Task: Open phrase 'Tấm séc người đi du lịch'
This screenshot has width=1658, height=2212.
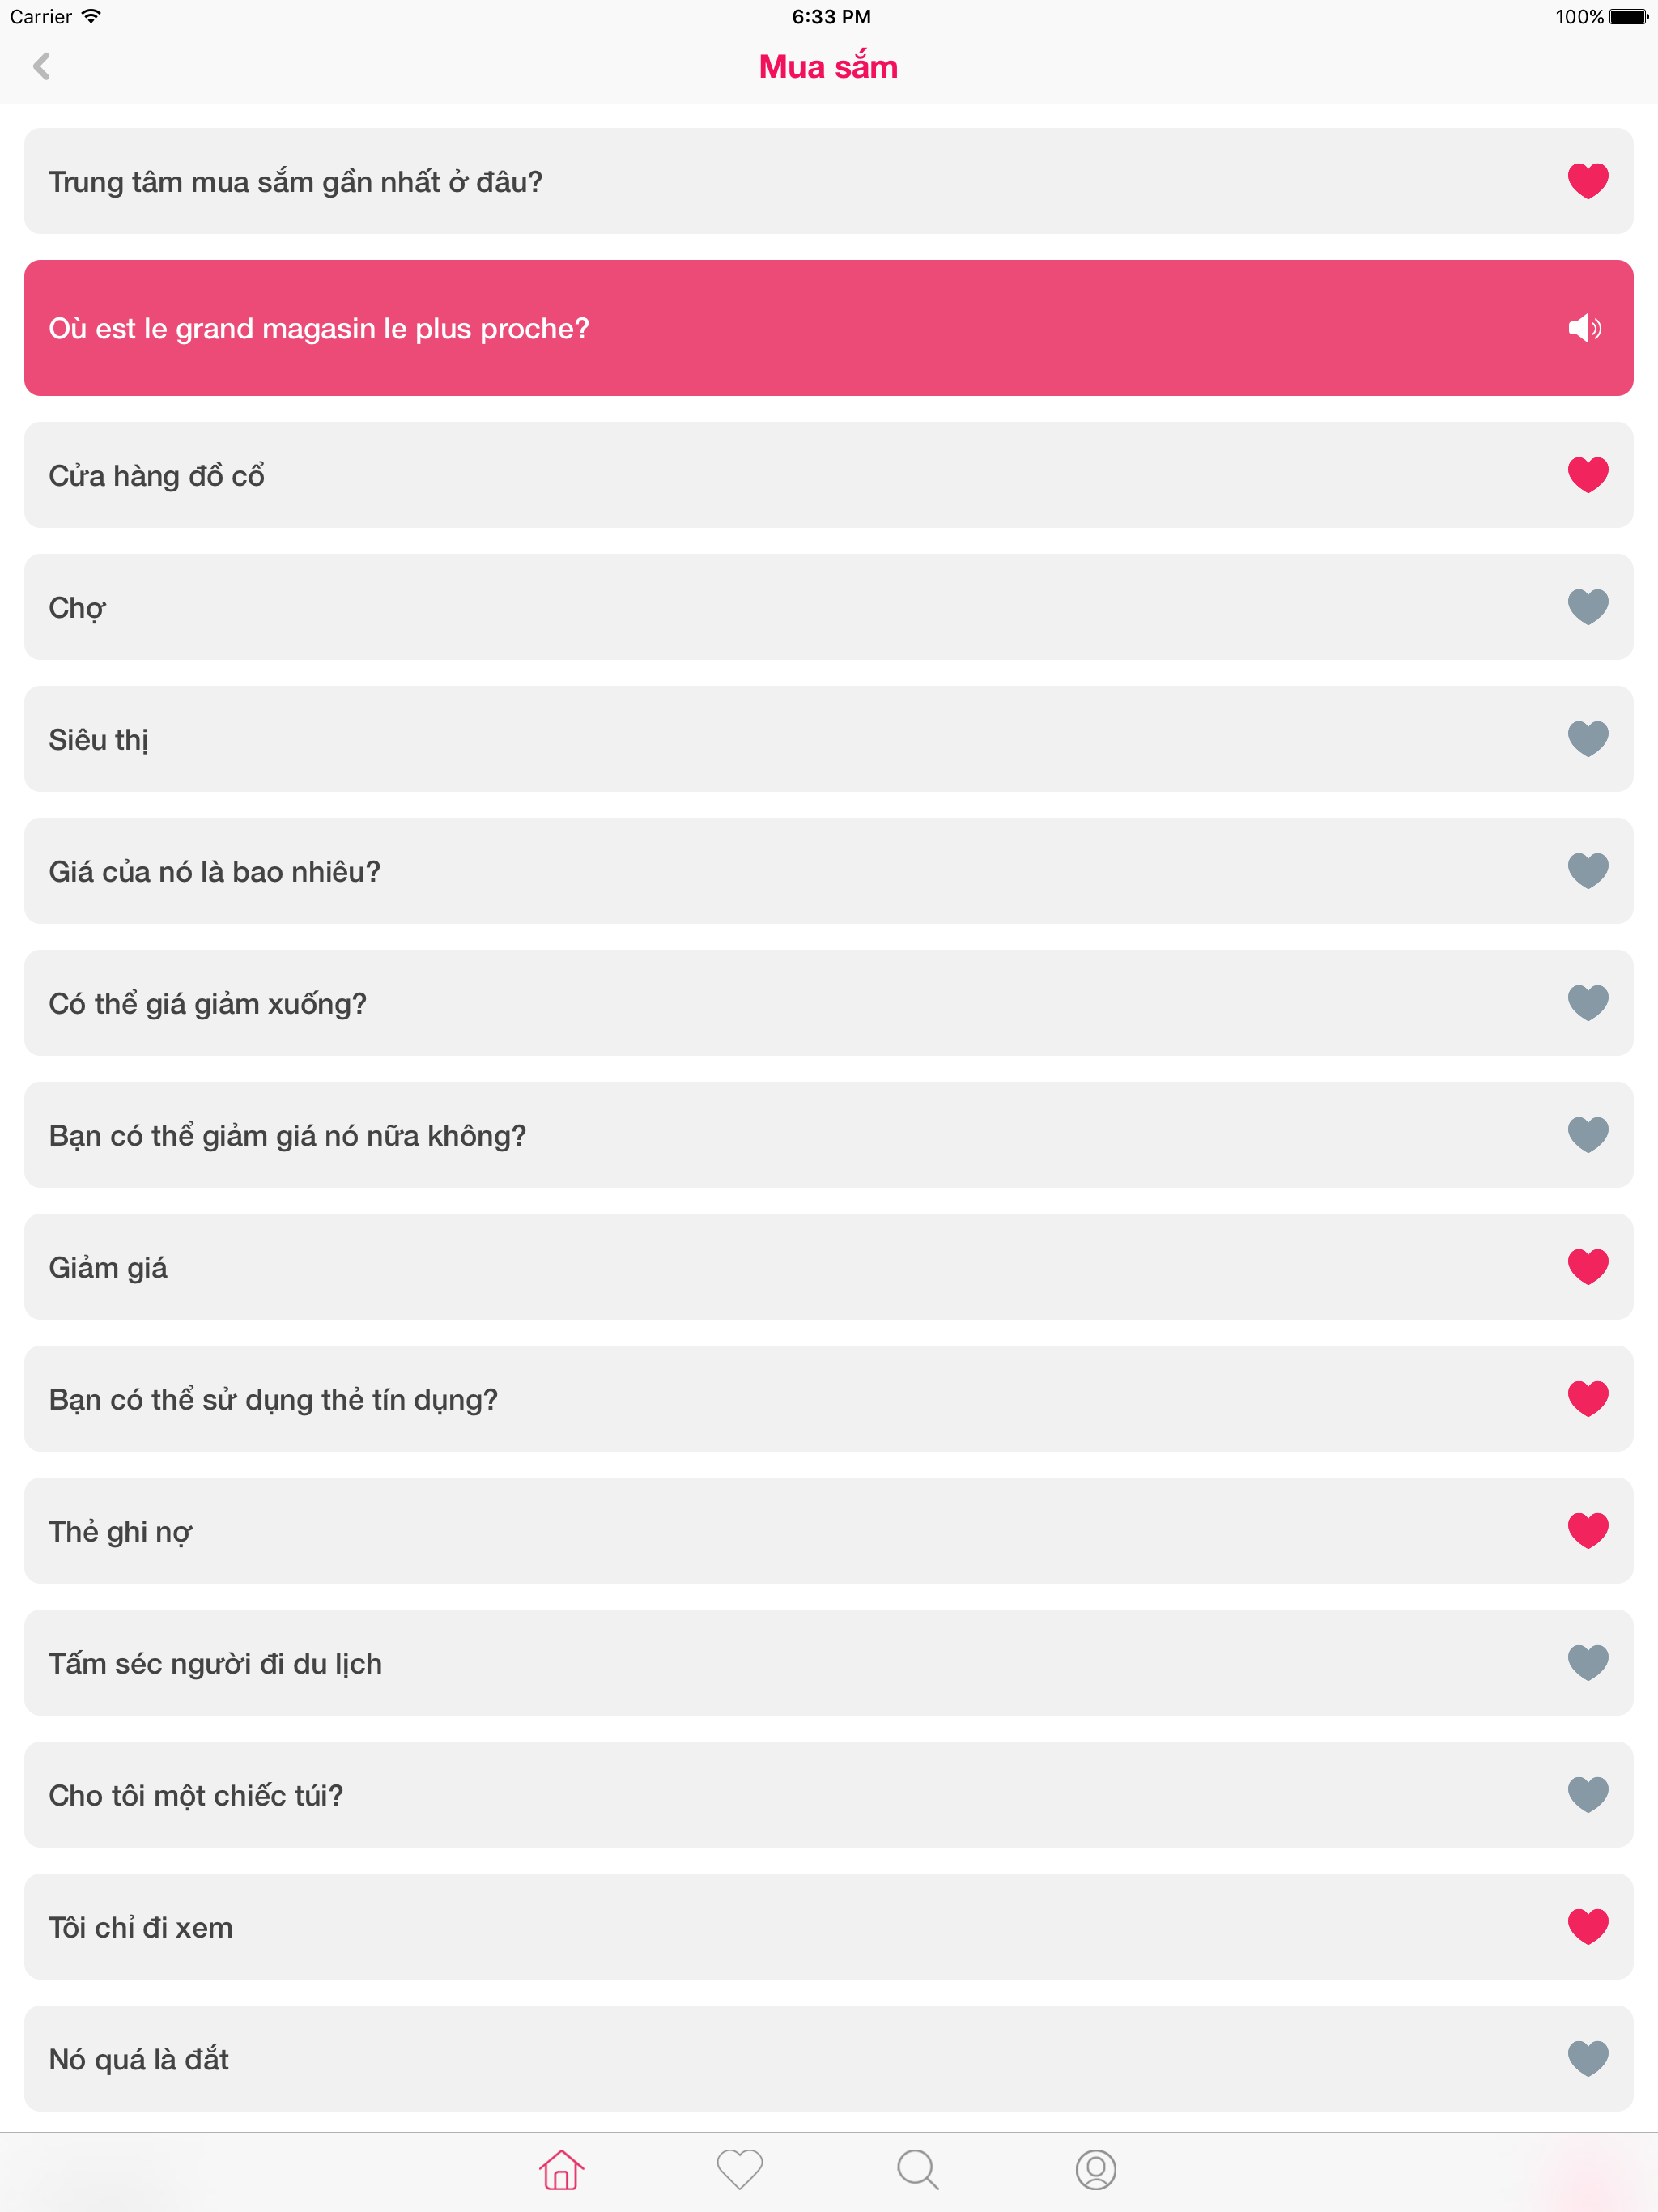Action: [828, 1663]
